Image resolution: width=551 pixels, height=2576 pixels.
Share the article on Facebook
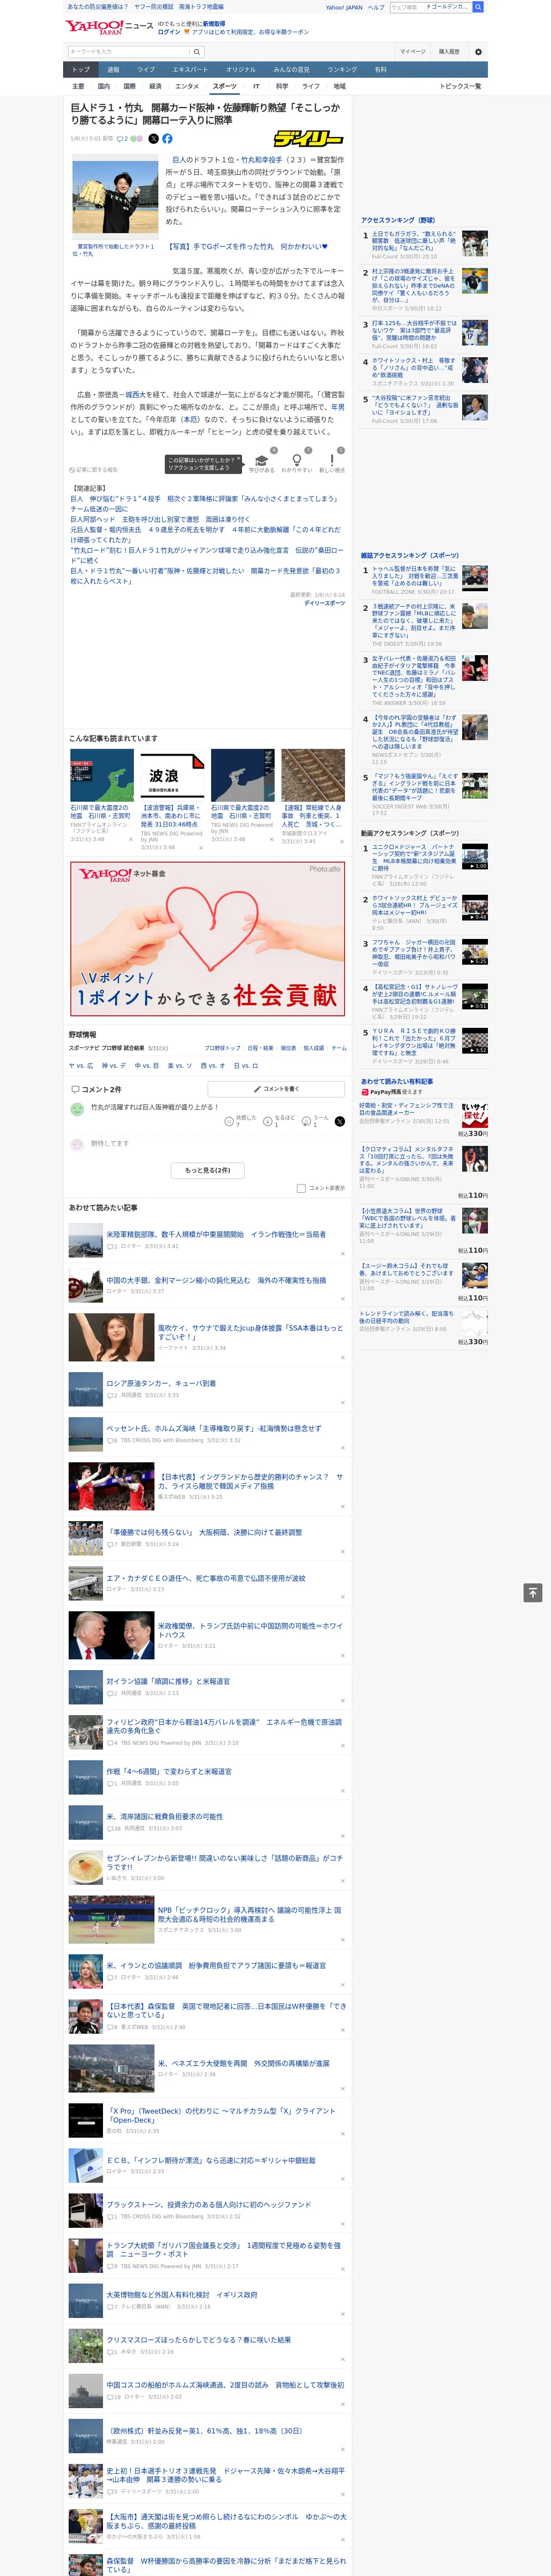click(x=167, y=139)
